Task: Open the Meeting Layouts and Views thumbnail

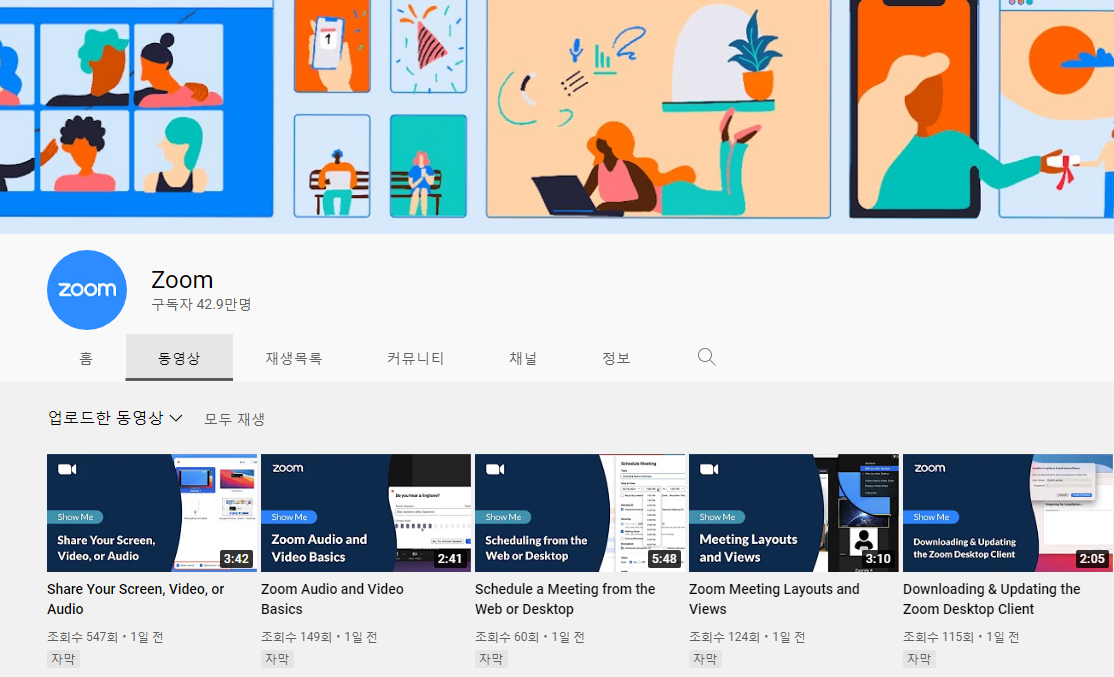Action: click(x=794, y=513)
